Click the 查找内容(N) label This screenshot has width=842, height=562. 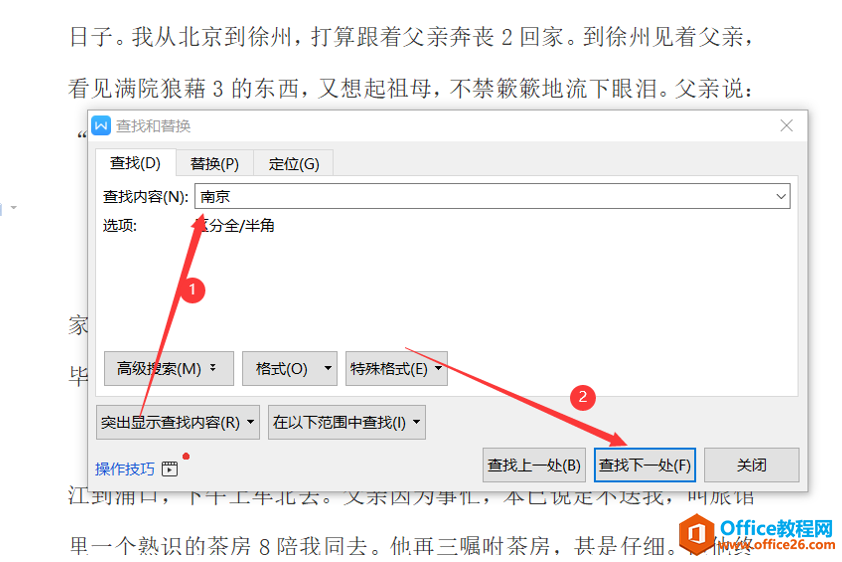pyautogui.click(x=146, y=197)
